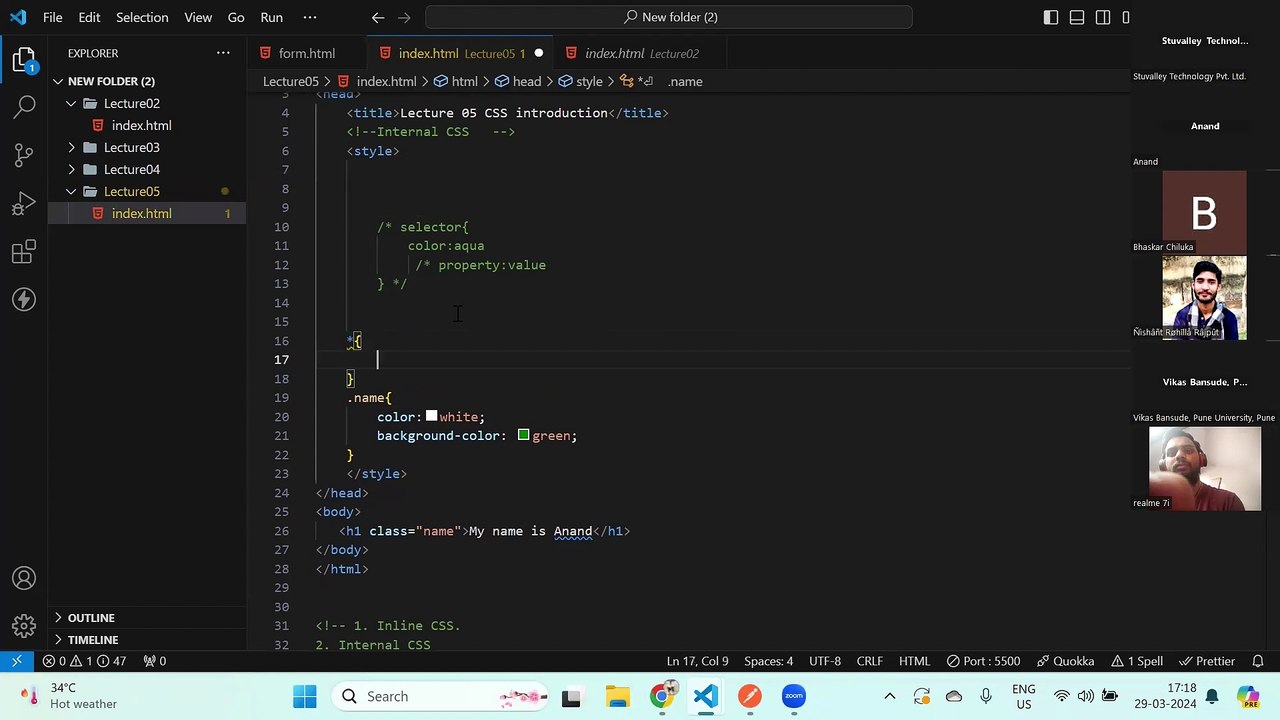Click the green color swatch in code
Image resolution: width=1280 pixels, height=720 pixels.
pyautogui.click(x=523, y=435)
